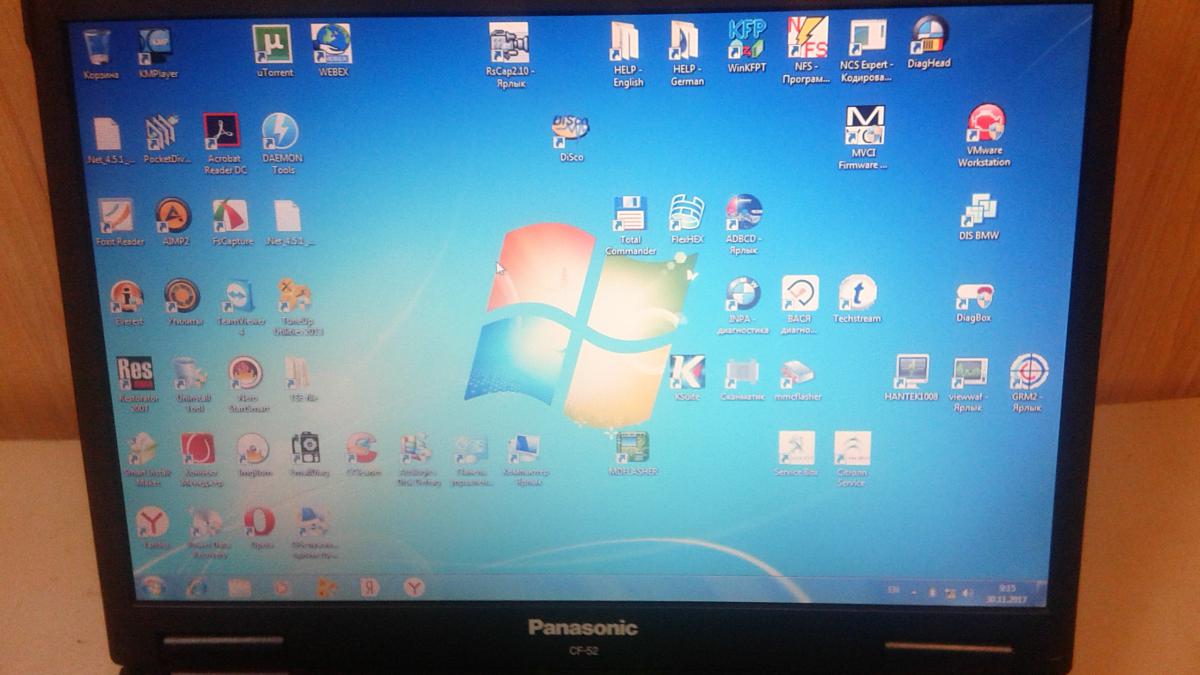Open Internet Explorer from the taskbar
The width and height of the screenshot is (1200, 675).
tap(197, 587)
